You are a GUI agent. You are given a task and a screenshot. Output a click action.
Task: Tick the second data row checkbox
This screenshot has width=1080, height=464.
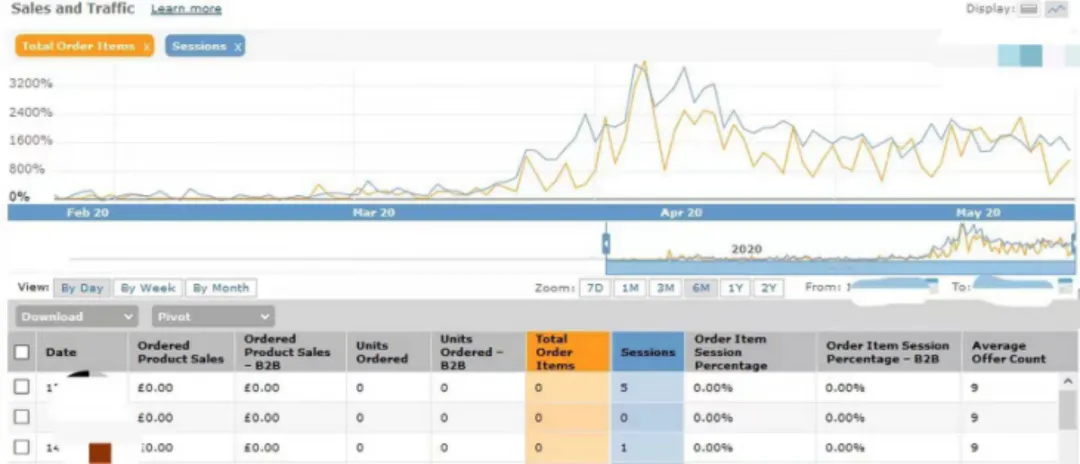[x=21, y=416]
